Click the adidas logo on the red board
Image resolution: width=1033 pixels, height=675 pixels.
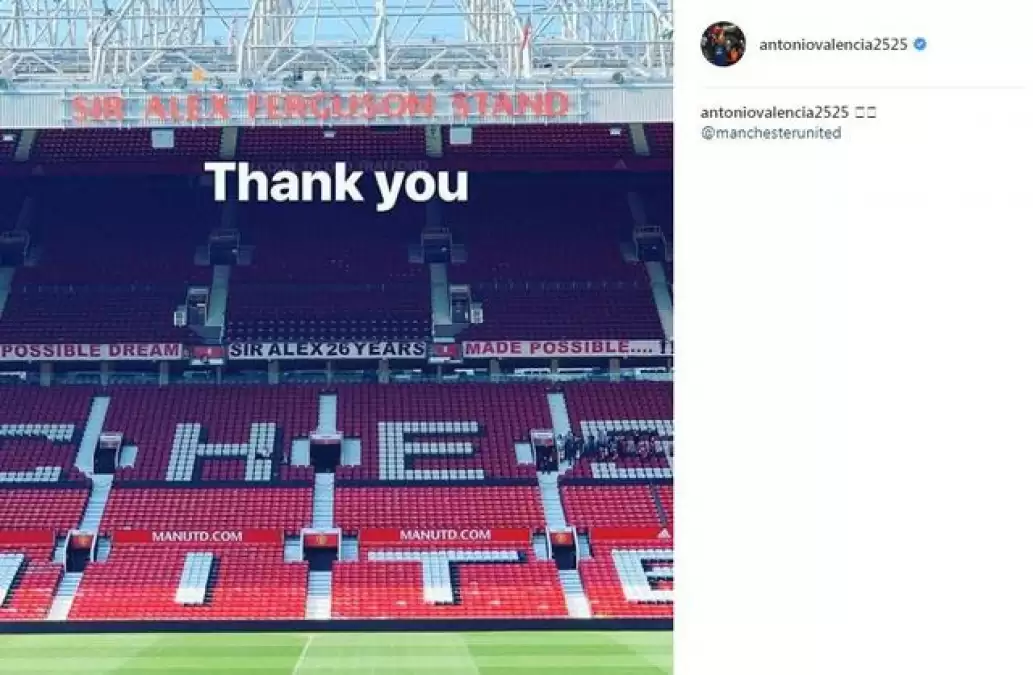point(663,535)
